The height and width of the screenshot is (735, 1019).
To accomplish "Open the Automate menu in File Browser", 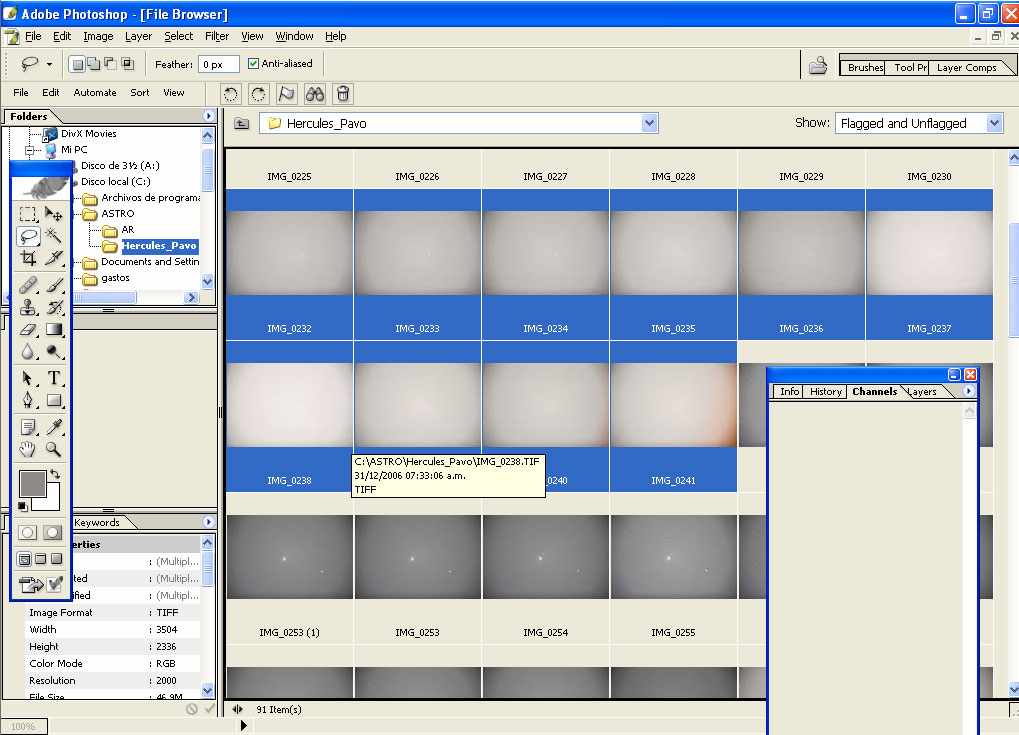I will (x=95, y=93).
